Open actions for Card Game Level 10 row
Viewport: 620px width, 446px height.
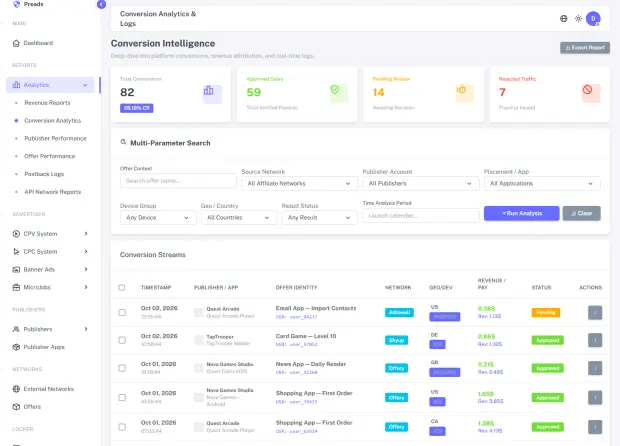pos(595,340)
